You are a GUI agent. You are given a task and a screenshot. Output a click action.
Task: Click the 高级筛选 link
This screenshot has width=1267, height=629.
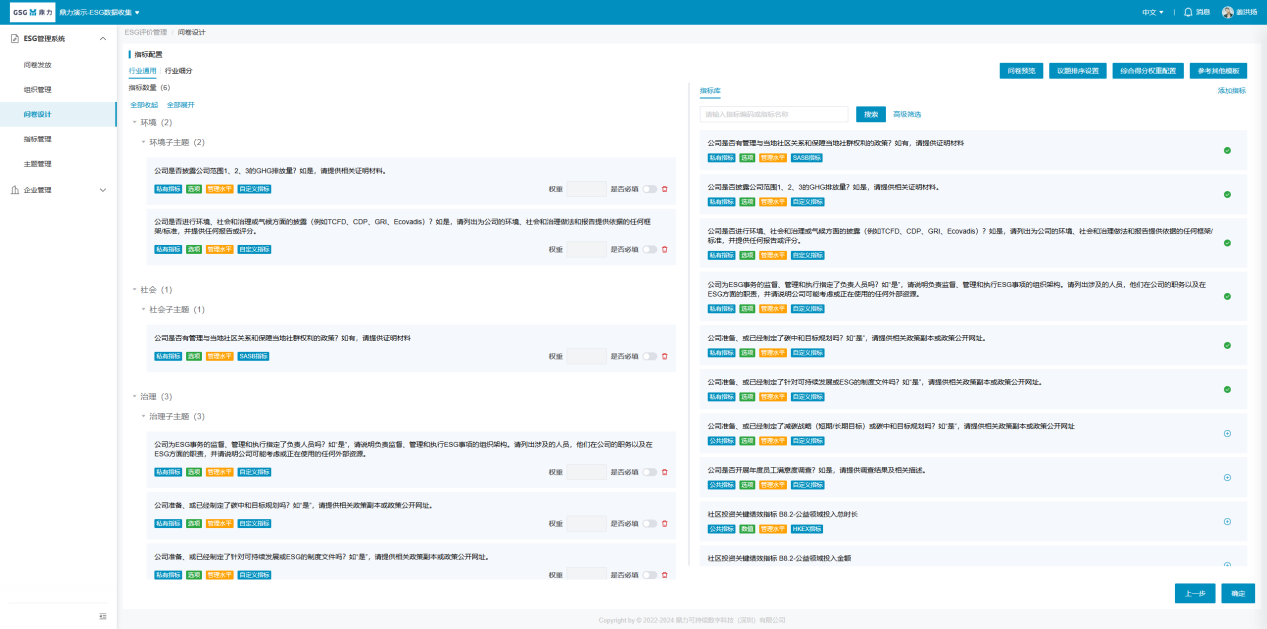click(x=907, y=114)
